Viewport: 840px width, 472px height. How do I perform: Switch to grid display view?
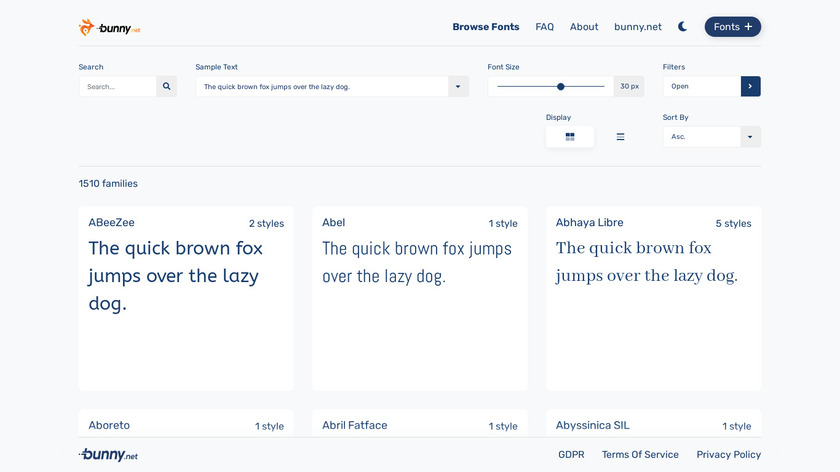point(570,137)
